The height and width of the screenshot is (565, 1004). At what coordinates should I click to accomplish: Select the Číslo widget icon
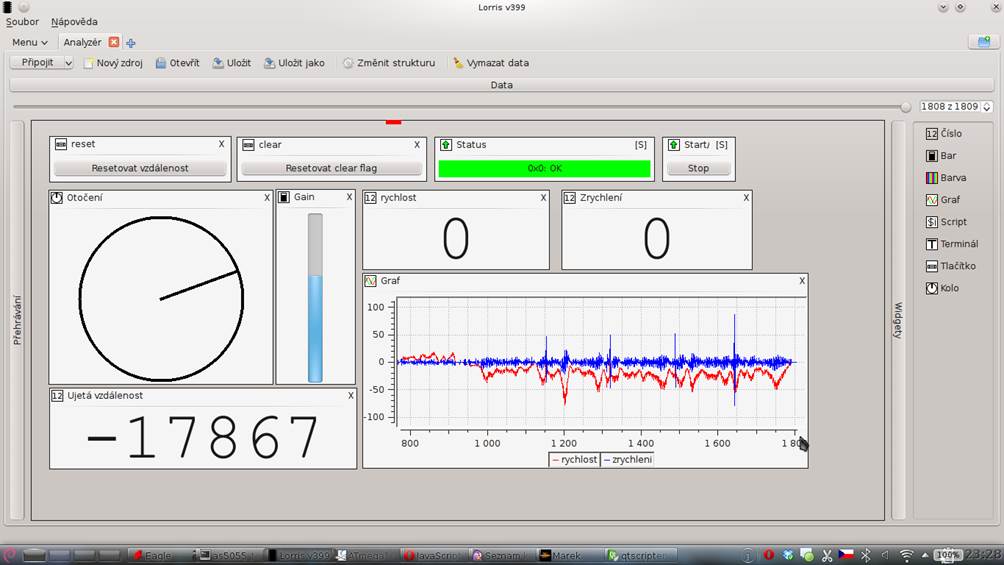click(x=931, y=133)
